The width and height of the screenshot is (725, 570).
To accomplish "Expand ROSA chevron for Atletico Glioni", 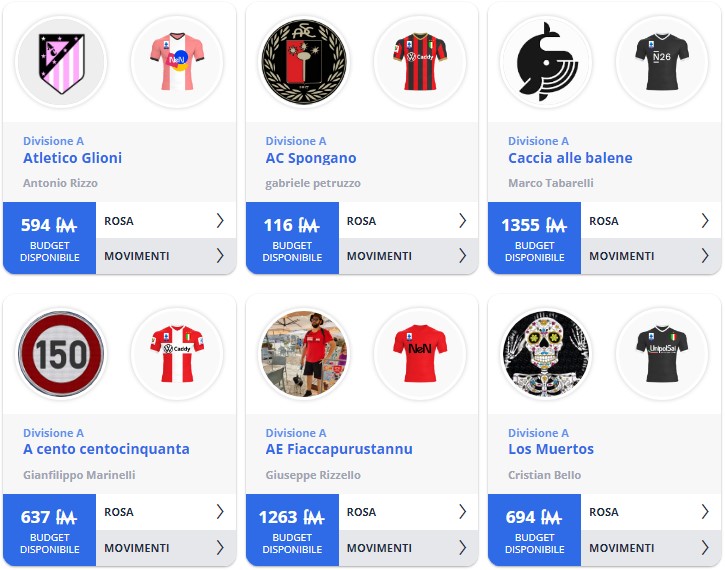I will pyautogui.click(x=220, y=221).
